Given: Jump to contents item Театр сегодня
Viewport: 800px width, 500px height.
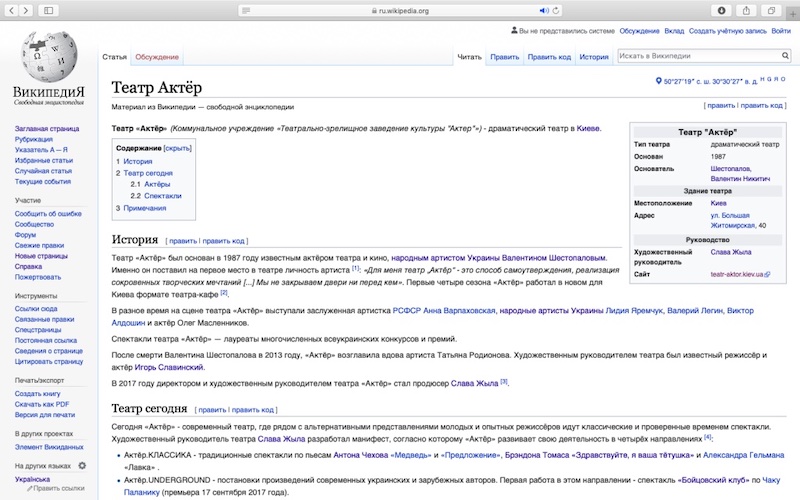Looking at the screenshot, I should click(148, 173).
